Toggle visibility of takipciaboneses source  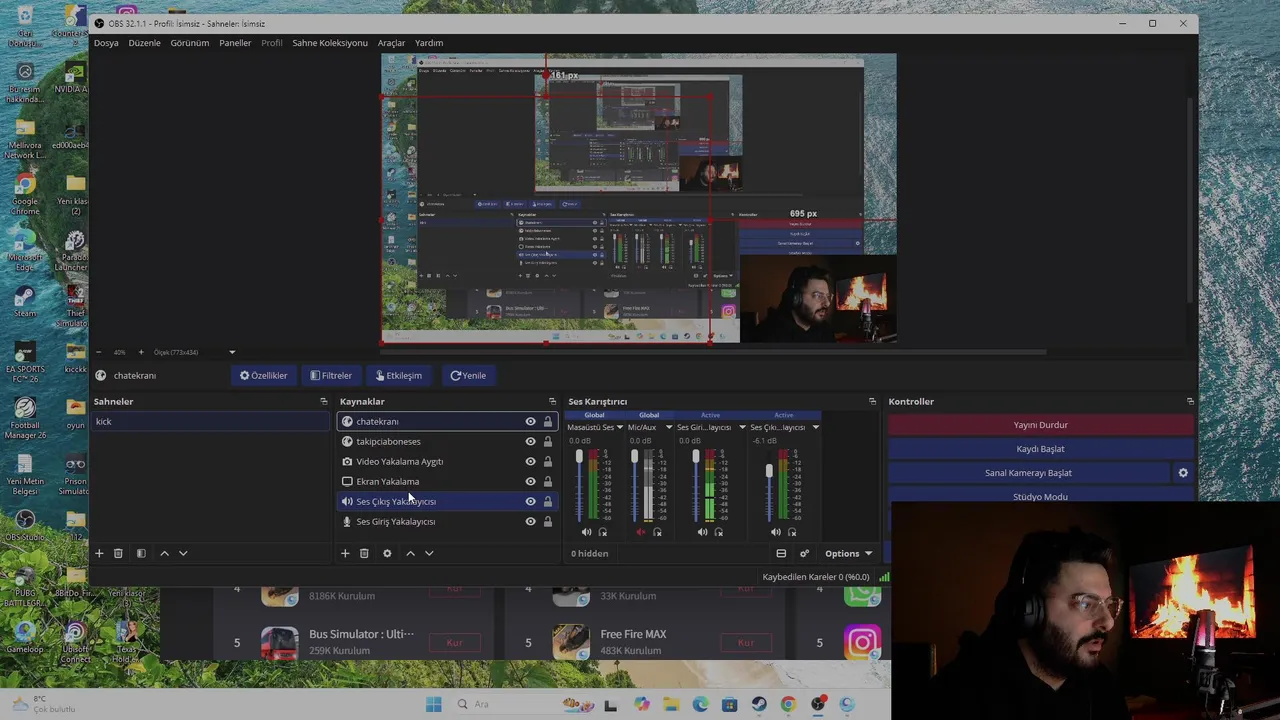(x=530, y=441)
